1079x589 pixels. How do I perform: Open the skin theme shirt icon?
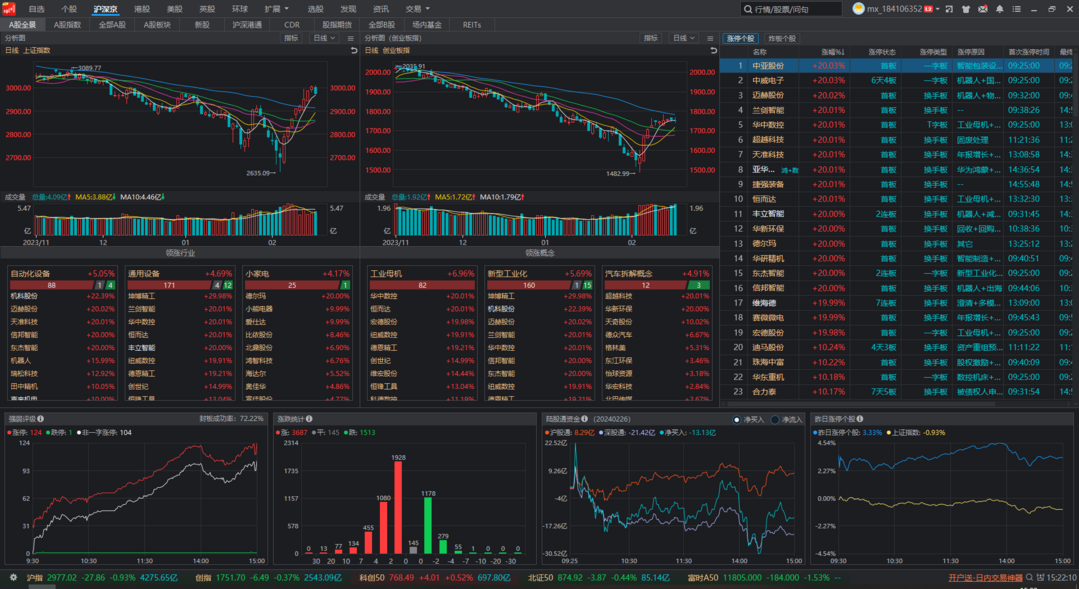[965, 9]
